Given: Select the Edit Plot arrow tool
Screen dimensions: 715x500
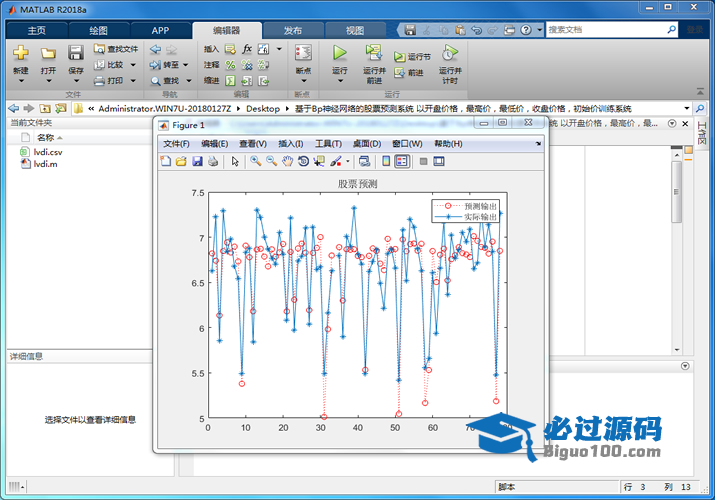Looking at the screenshot, I should (x=235, y=161).
